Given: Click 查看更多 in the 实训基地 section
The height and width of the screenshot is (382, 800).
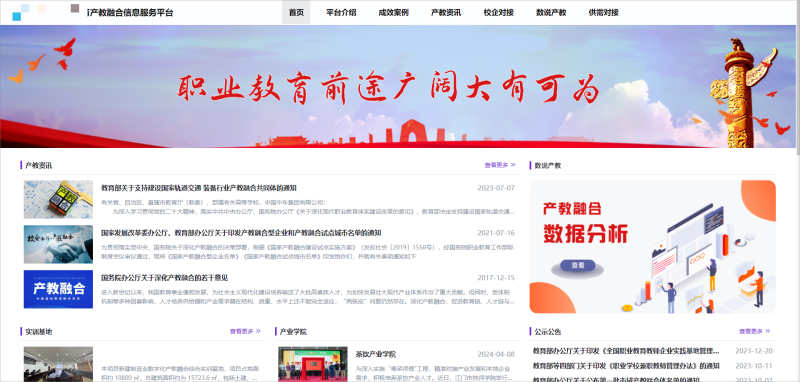Looking at the screenshot, I should 245,332.
